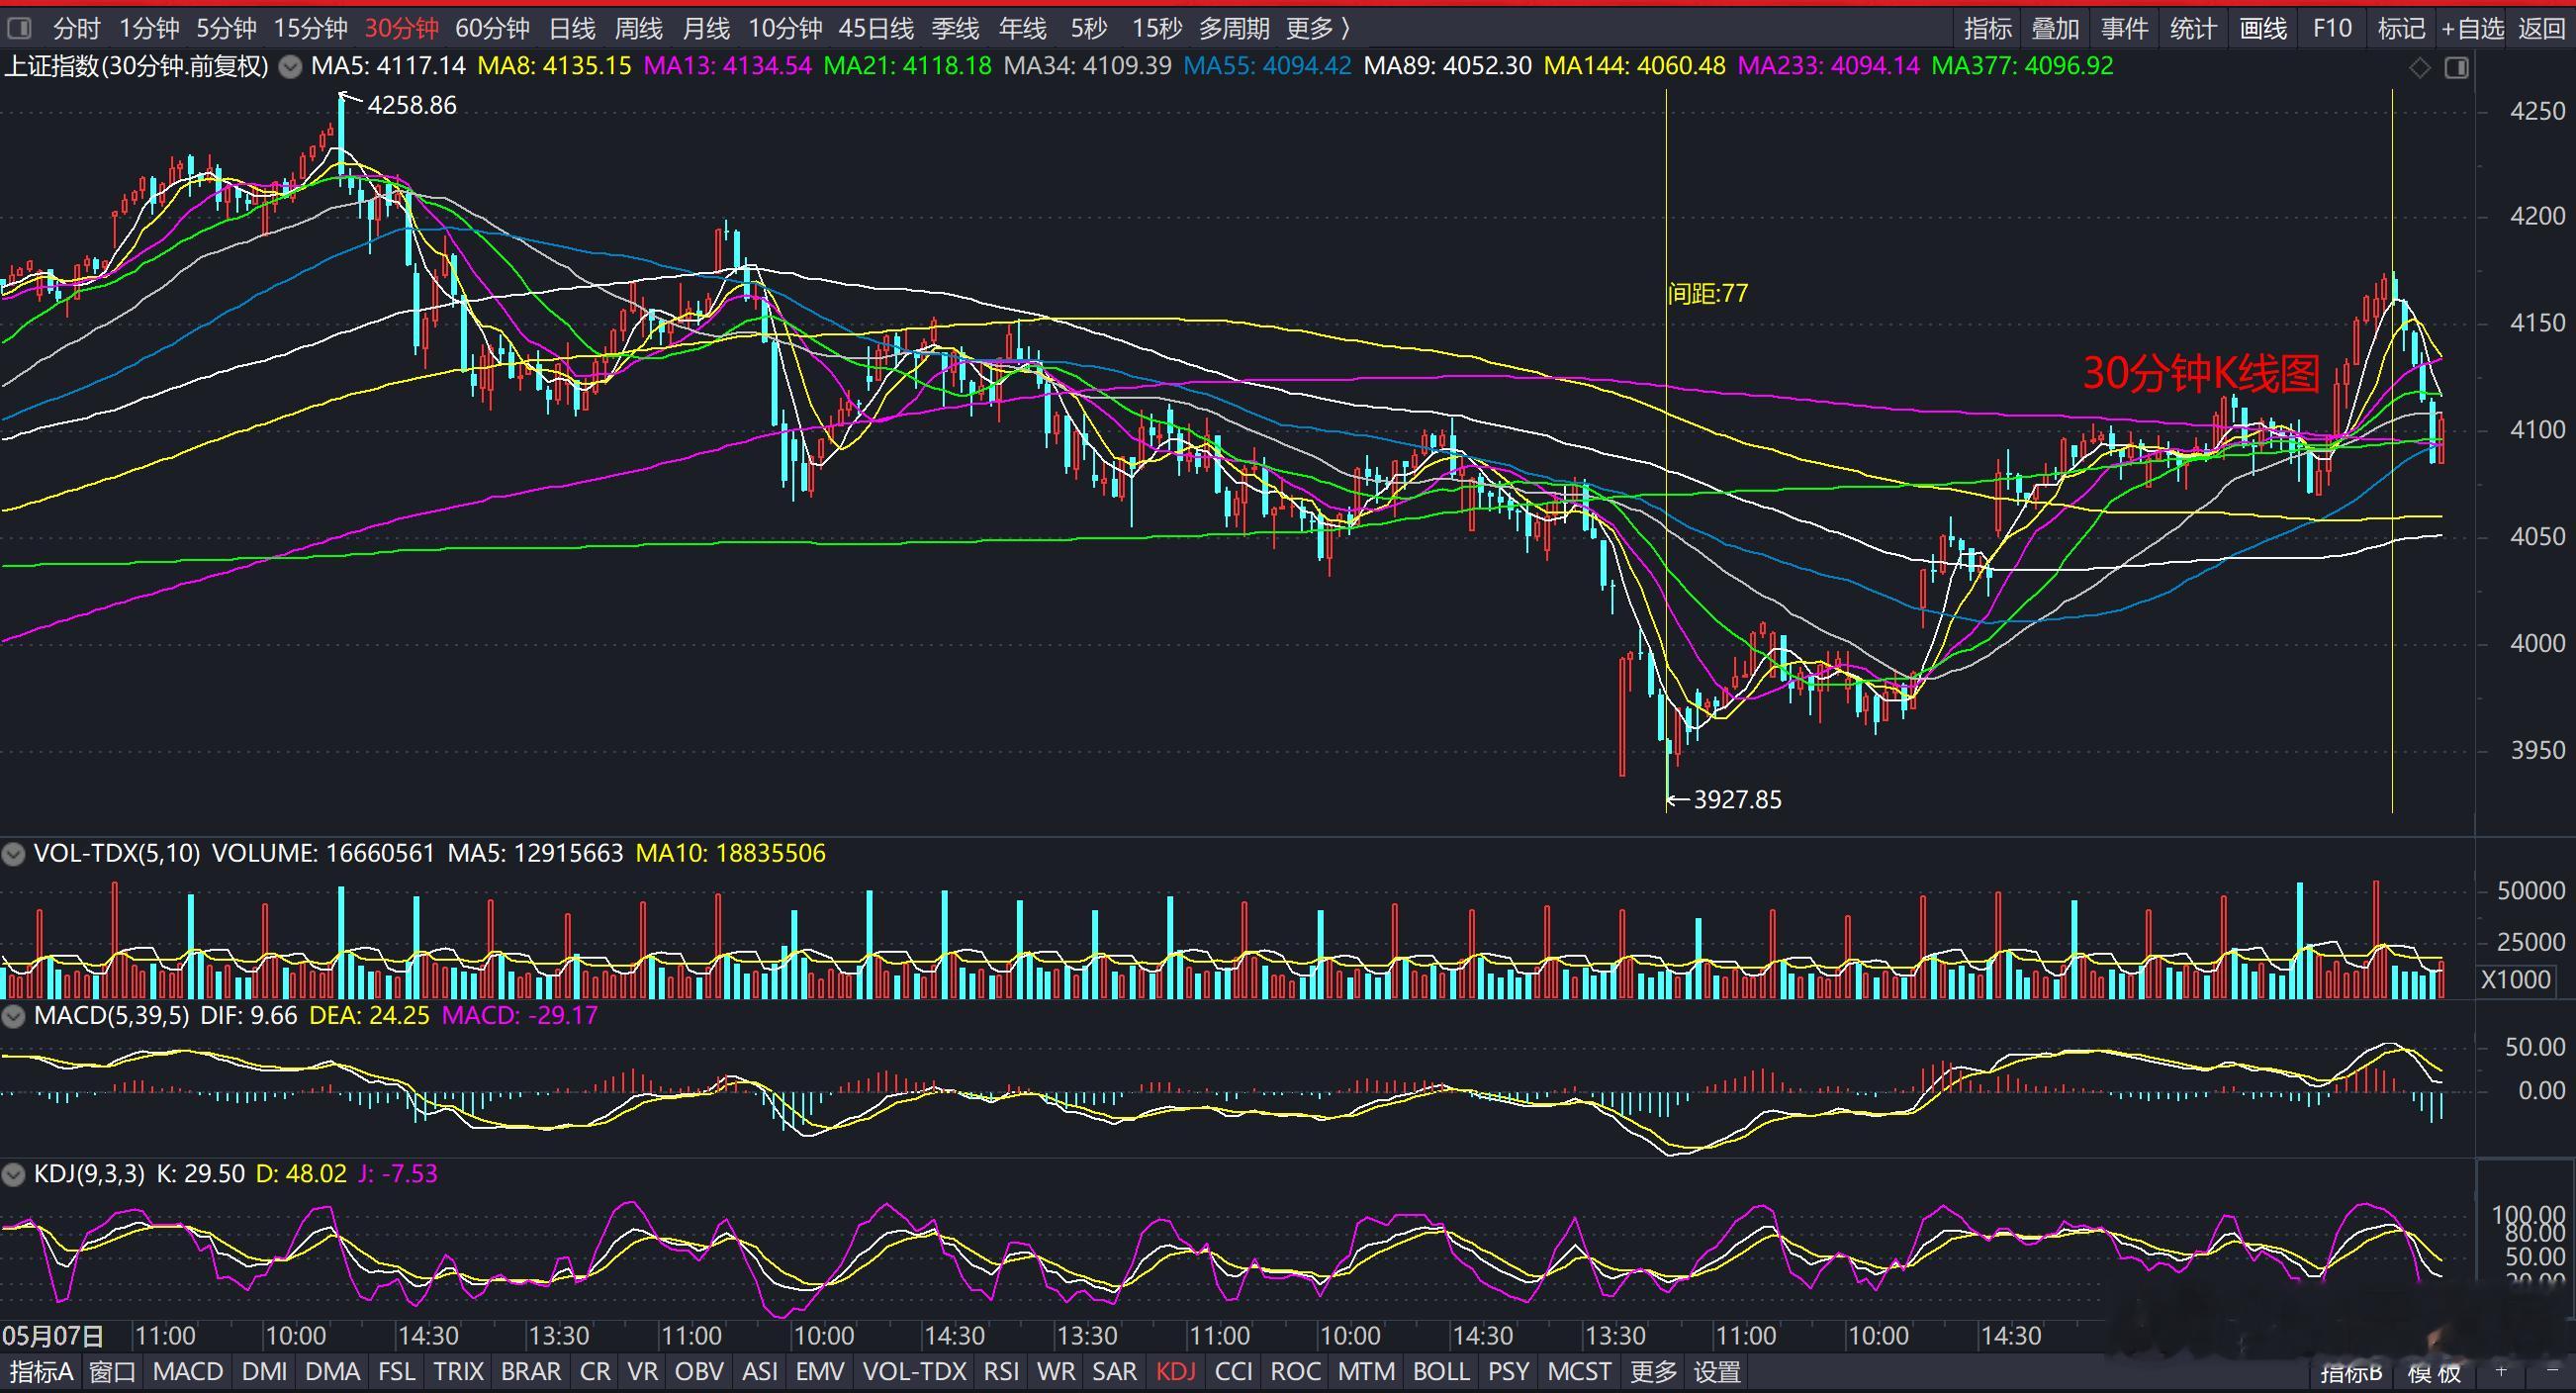The image size is (2576, 1393).
Task: Select the WR indicator
Action: click(1057, 1371)
